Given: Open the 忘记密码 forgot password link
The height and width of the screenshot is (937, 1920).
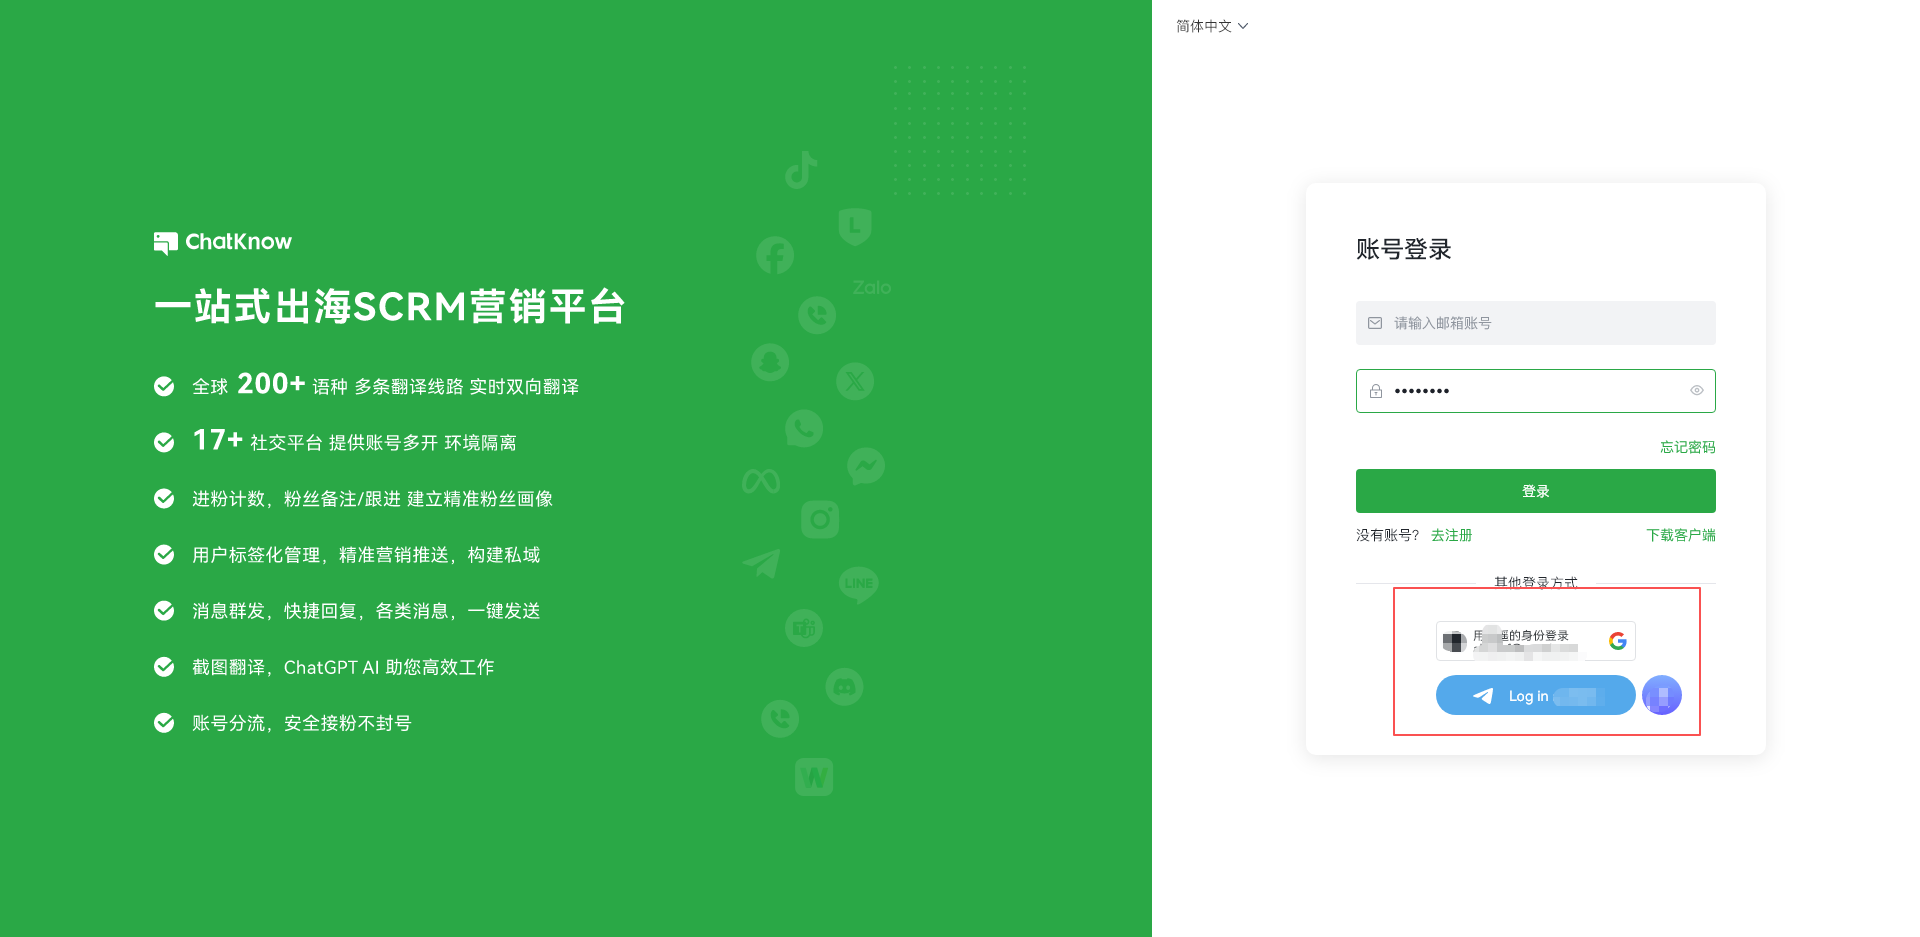Looking at the screenshot, I should (x=1687, y=447).
